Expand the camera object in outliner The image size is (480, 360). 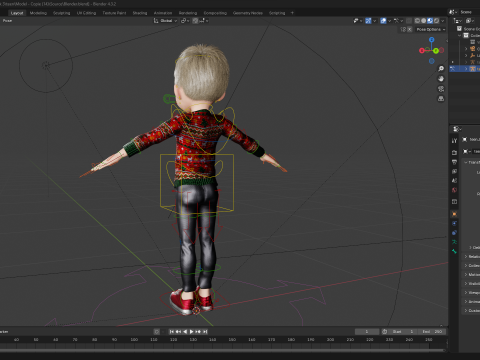point(466,49)
